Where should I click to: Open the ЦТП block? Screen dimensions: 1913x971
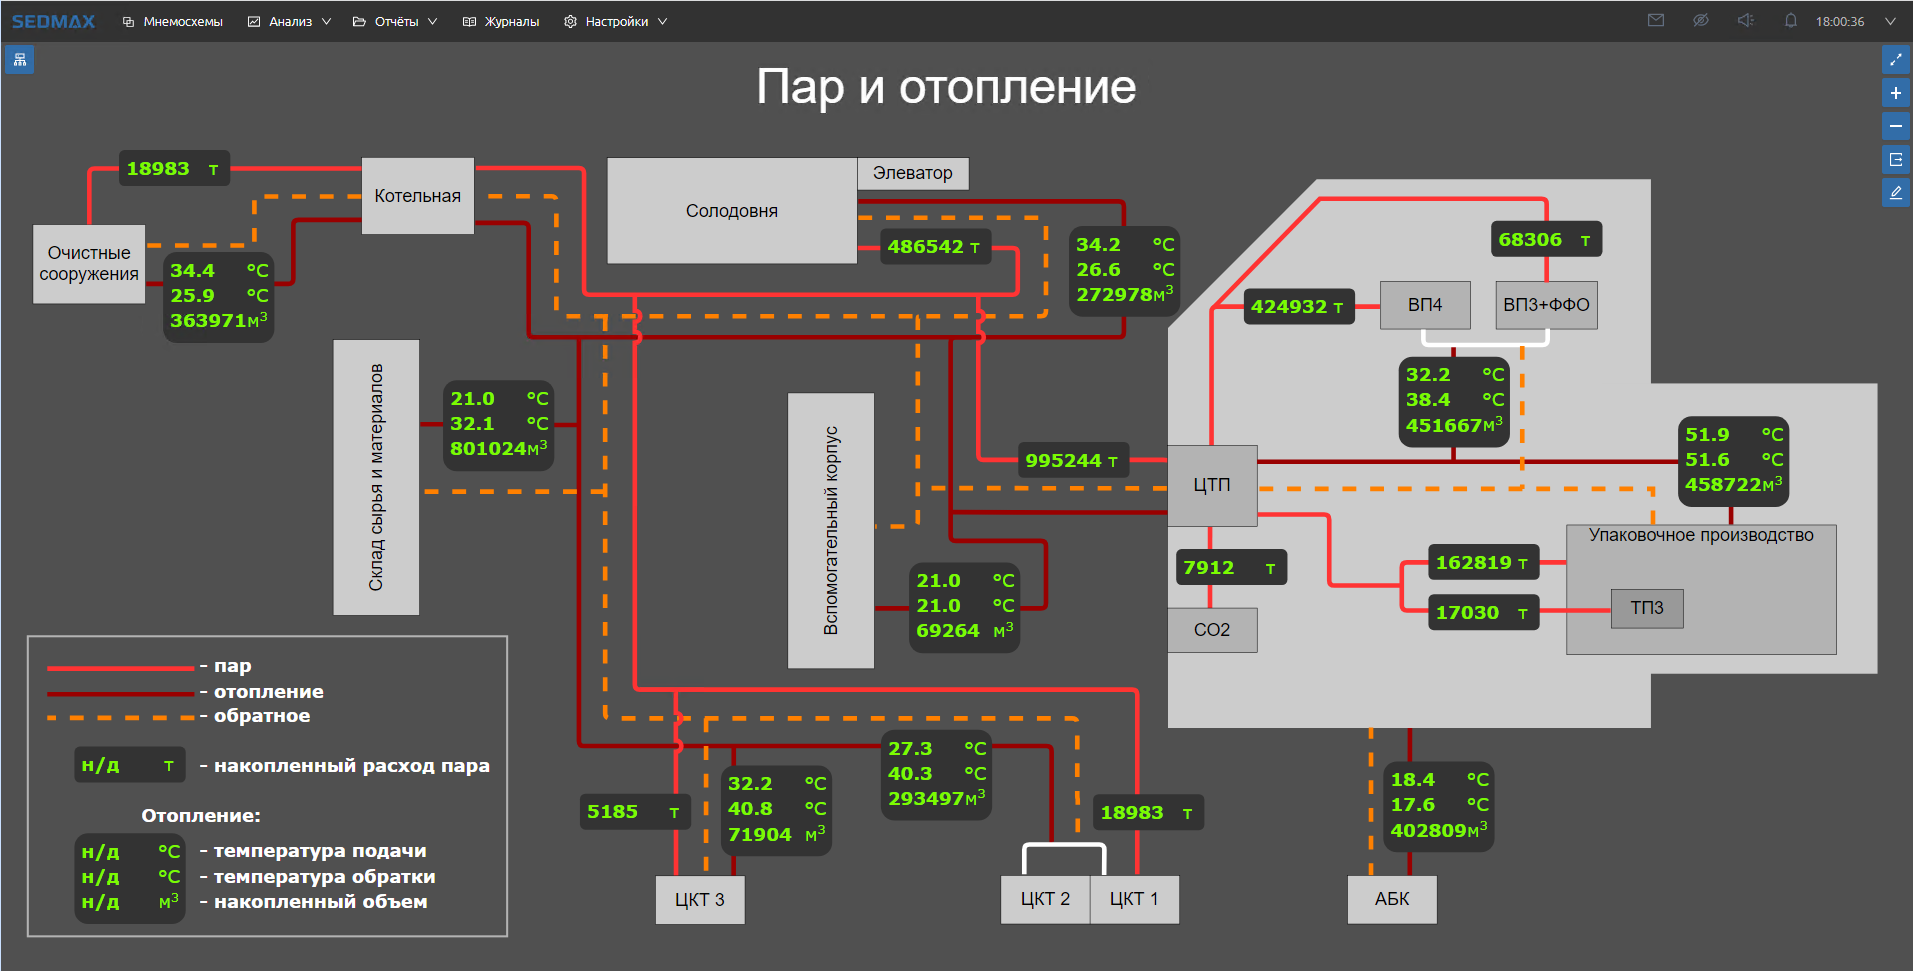[1212, 485]
